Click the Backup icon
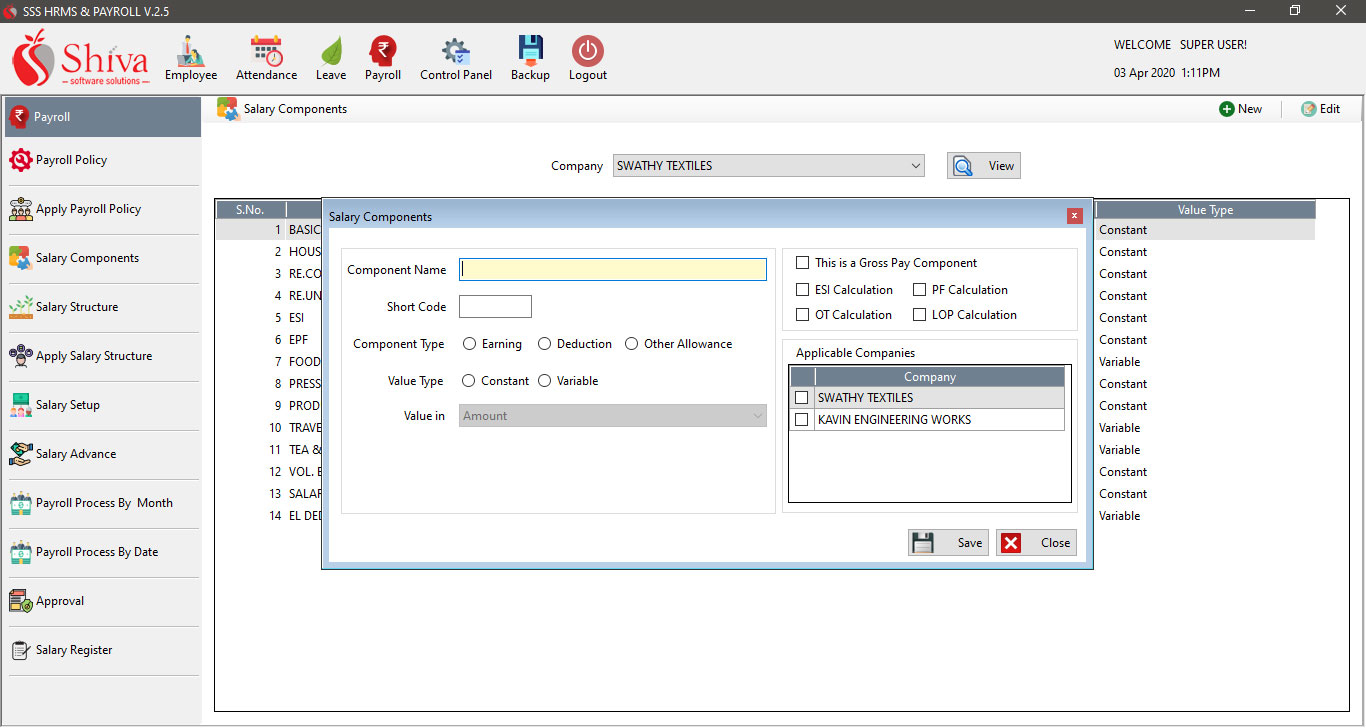This screenshot has height=728, width=1366. click(529, 58)
